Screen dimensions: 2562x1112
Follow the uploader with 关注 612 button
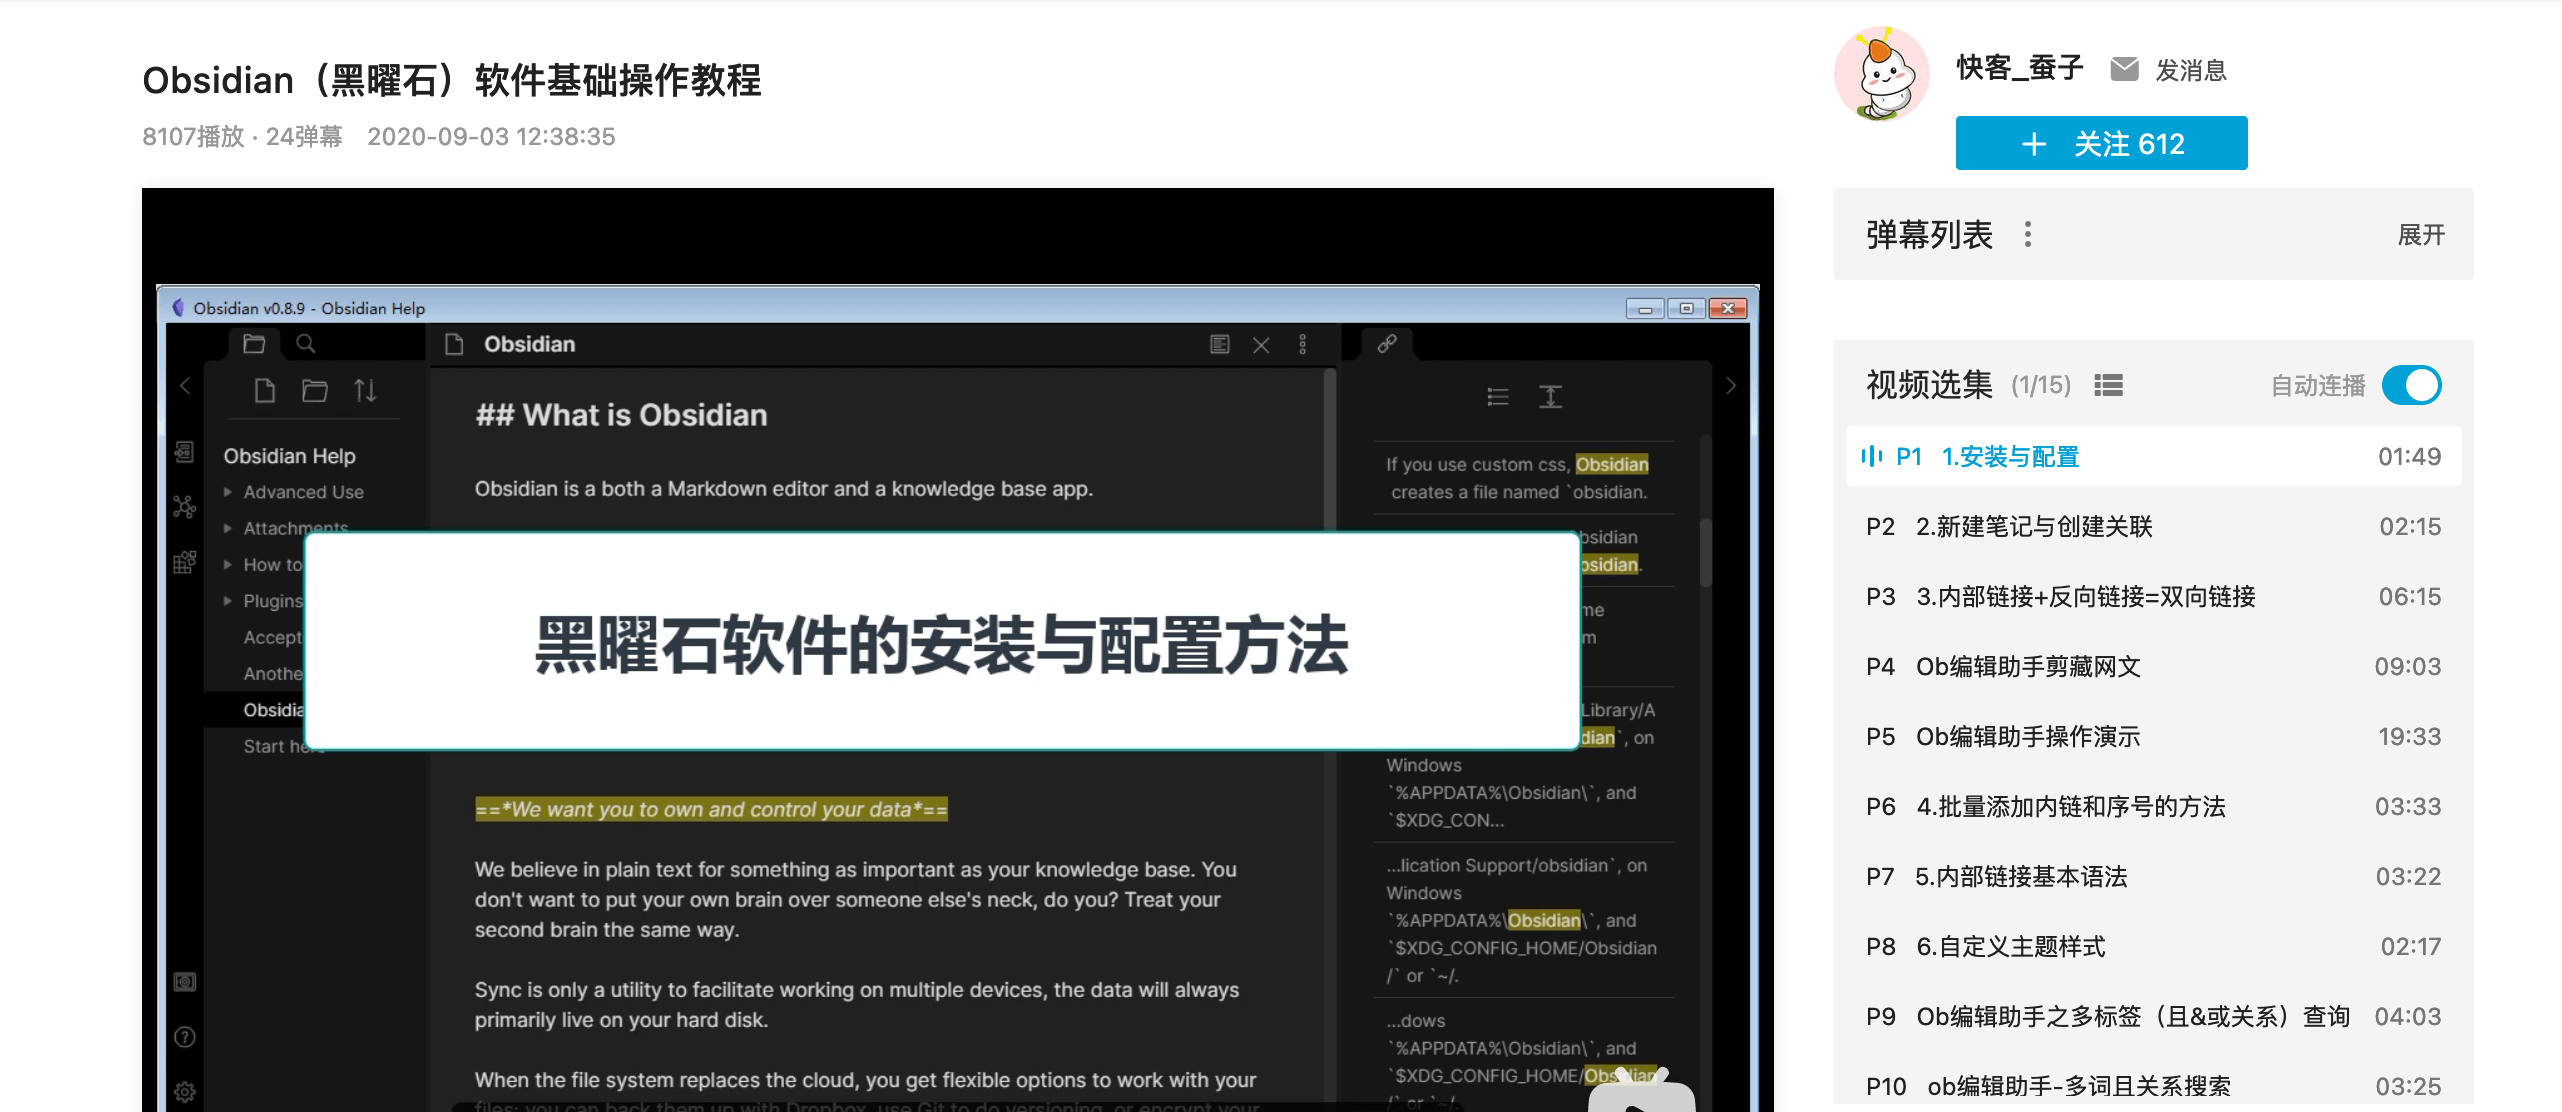click(2101, 143)
